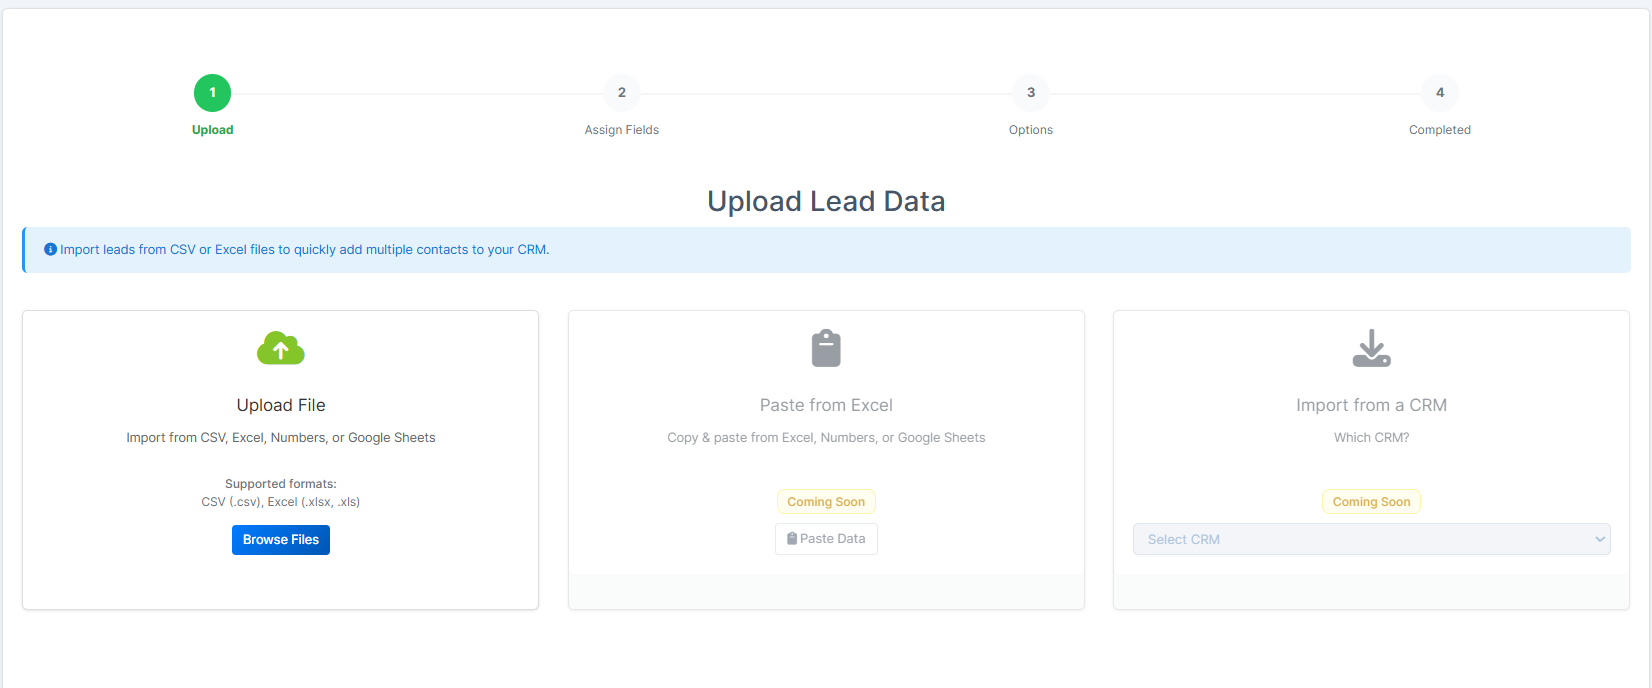Click the Assign Fields step label

point(621,130)
